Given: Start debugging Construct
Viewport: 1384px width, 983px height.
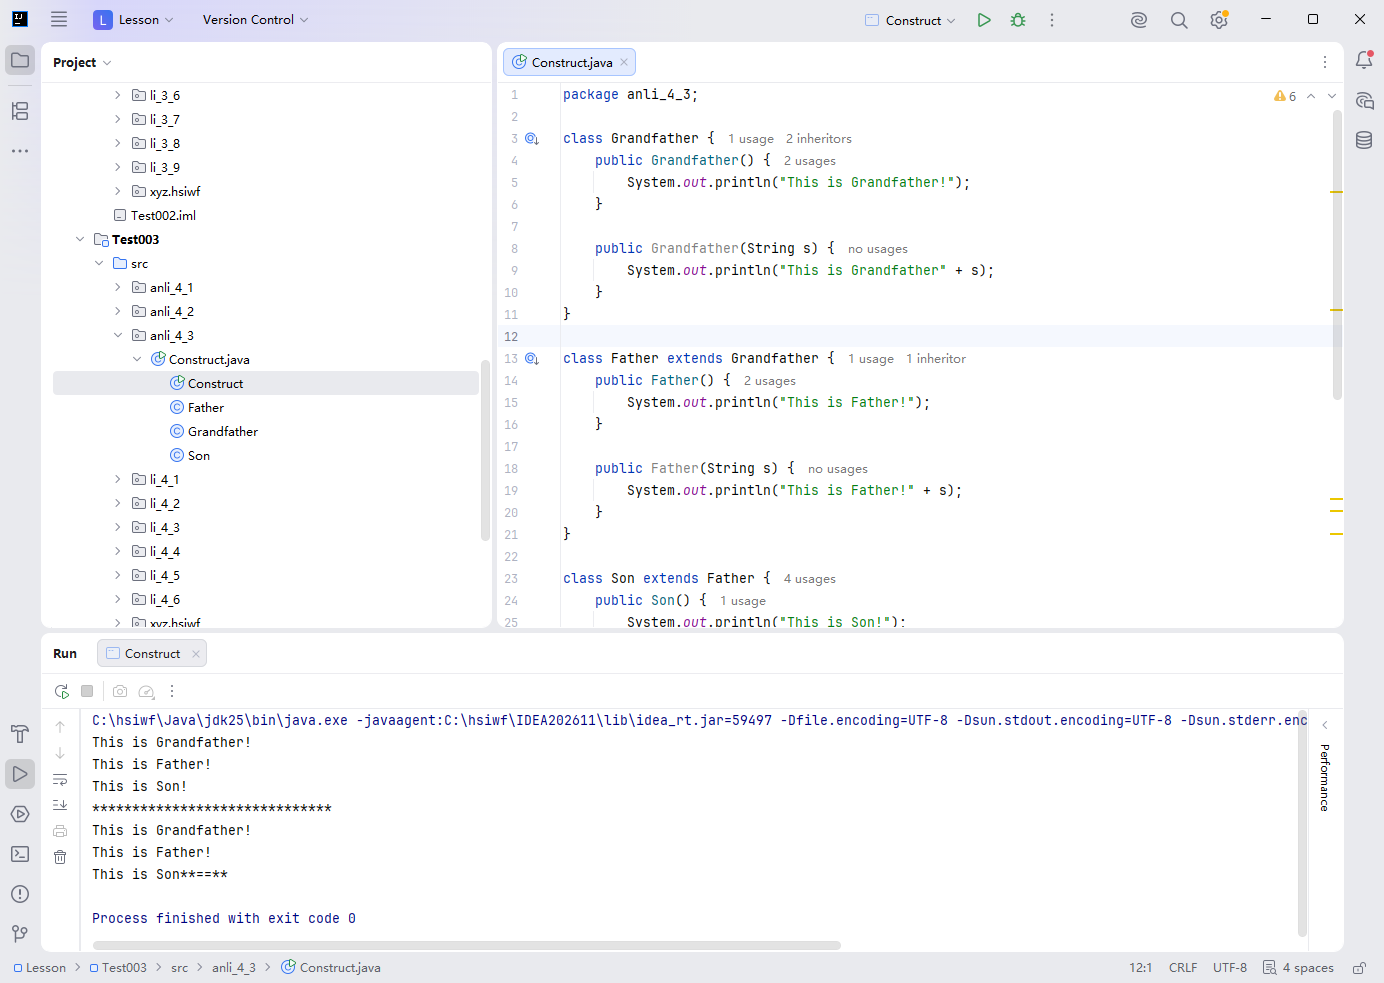Looking at the screenshot, I should (1018, 20).
